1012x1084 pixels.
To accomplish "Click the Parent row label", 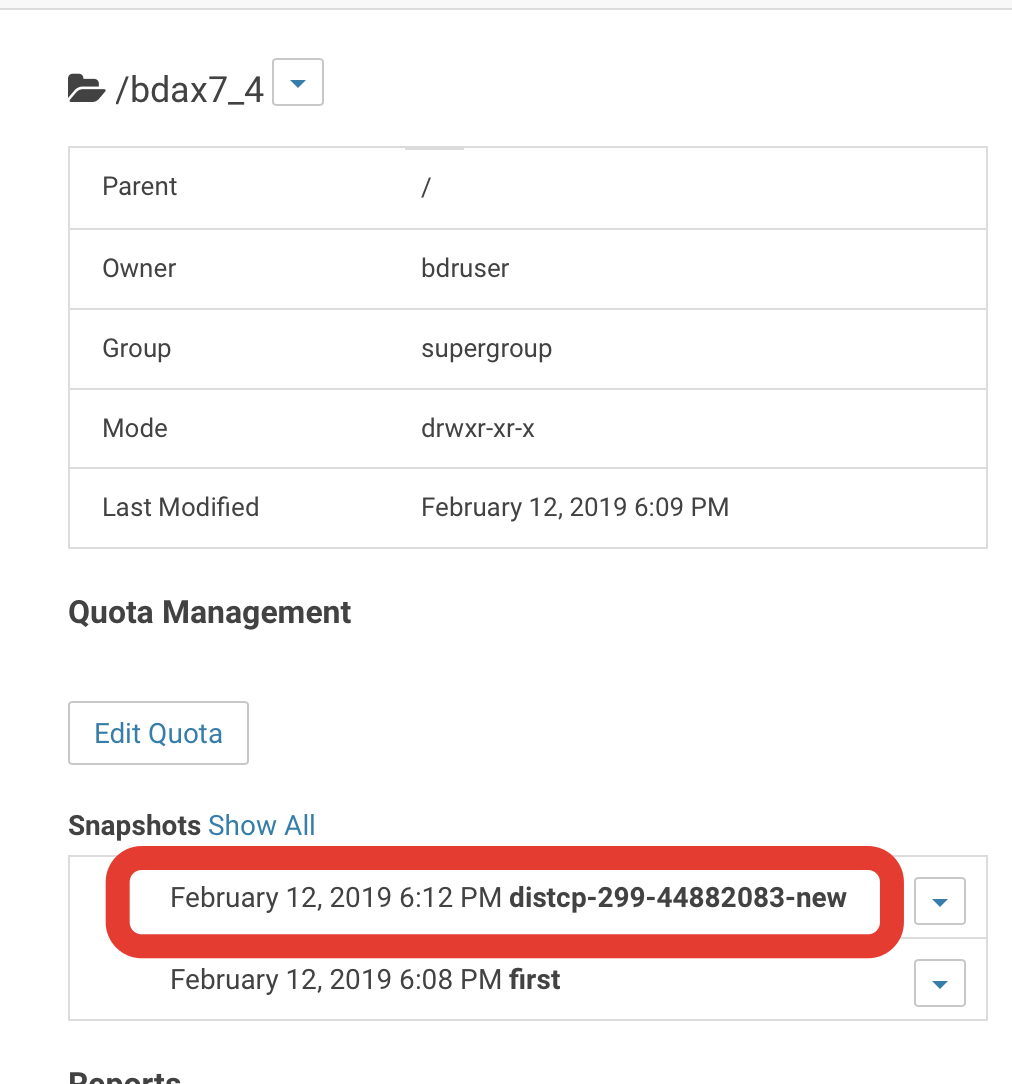I will [139, 187].
